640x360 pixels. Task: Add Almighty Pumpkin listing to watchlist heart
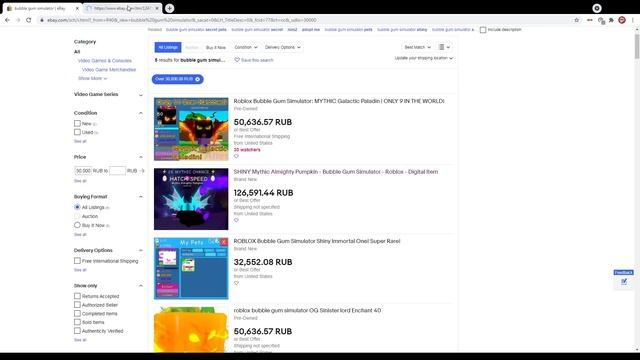(x=236, y=220)
